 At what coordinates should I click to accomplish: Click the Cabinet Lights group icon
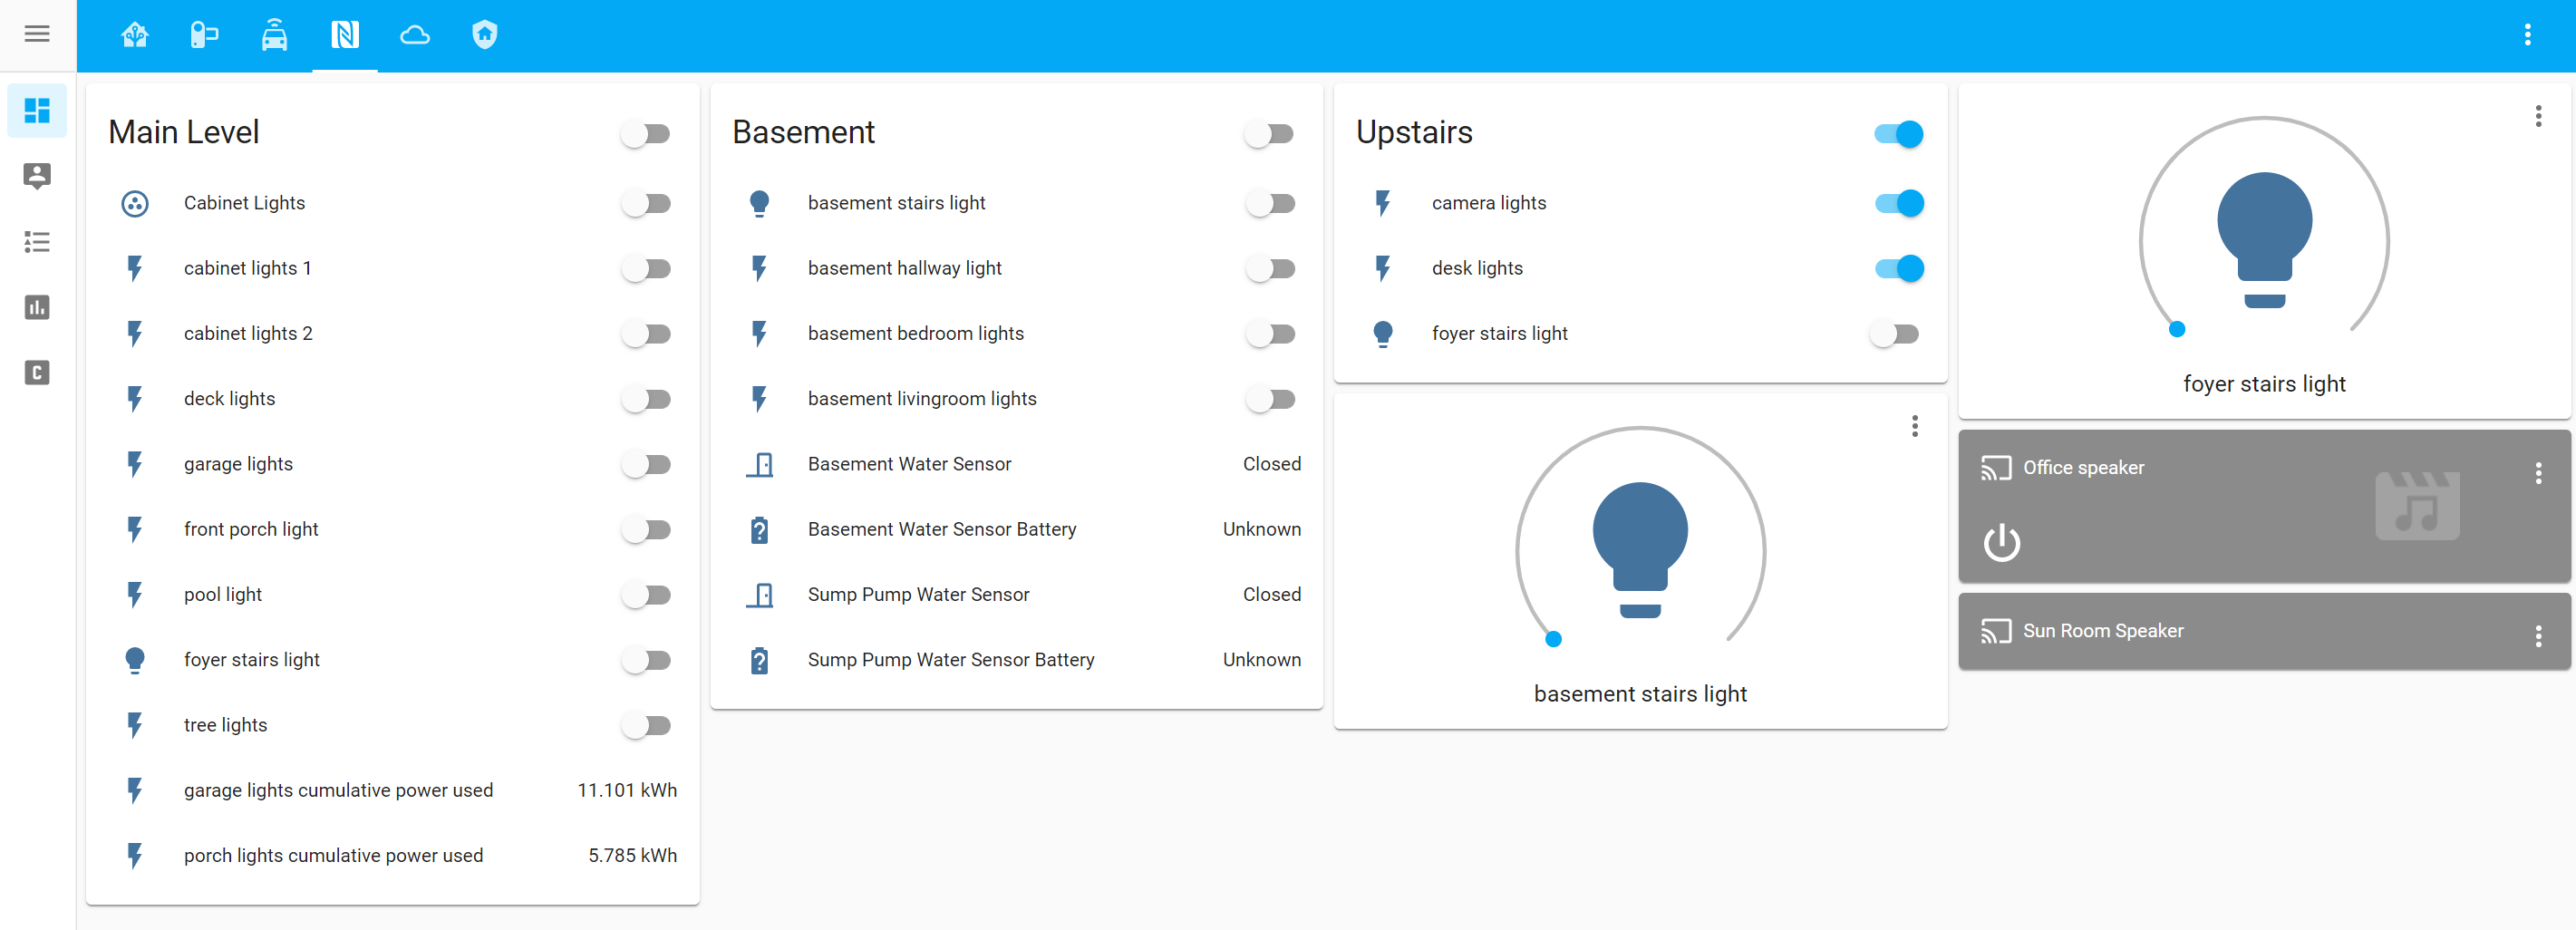pyautogui.click(x=135, y=204)
